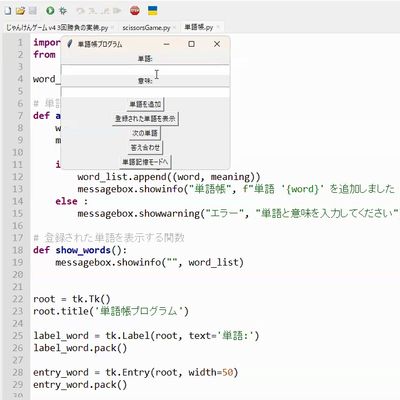The image size is (400, 400).
Task: Click the Step into toolbar icon
Action: point(93,11)
